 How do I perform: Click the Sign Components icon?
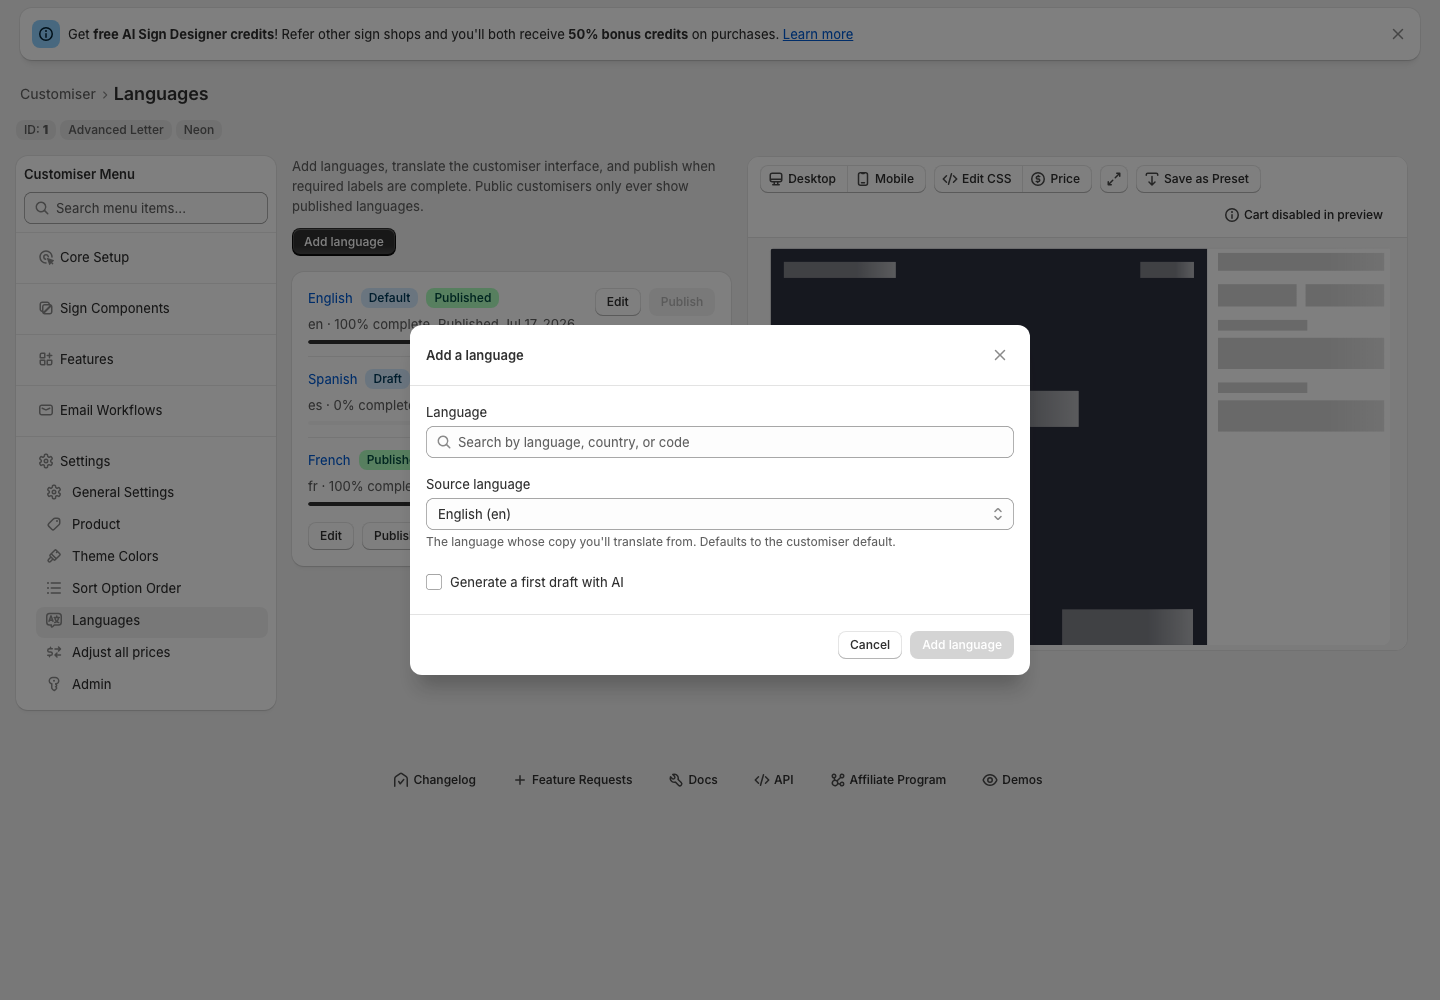pyautogui.click(x=46, y=308)
